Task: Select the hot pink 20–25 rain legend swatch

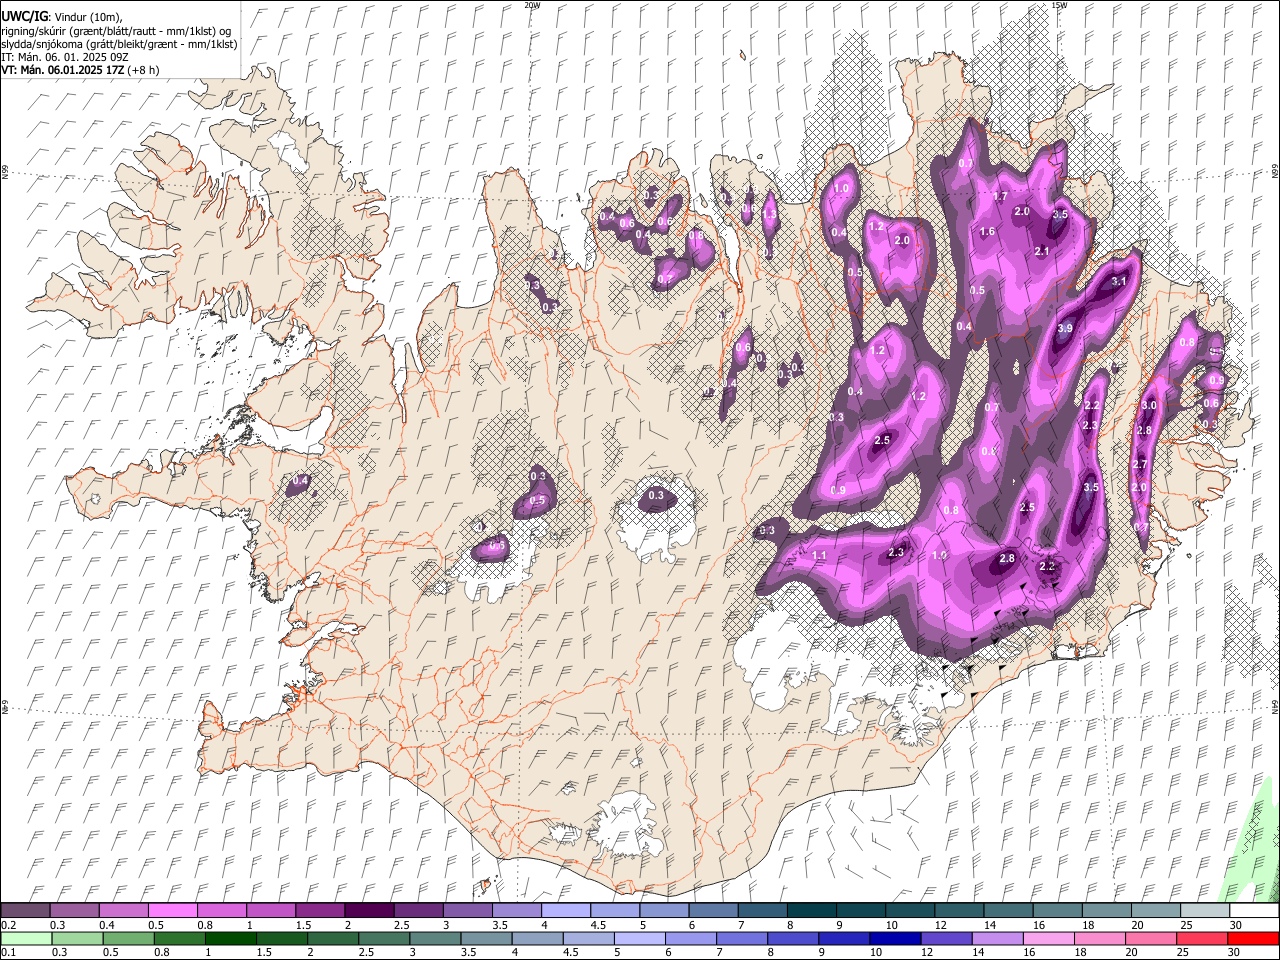Action: 1151,938
